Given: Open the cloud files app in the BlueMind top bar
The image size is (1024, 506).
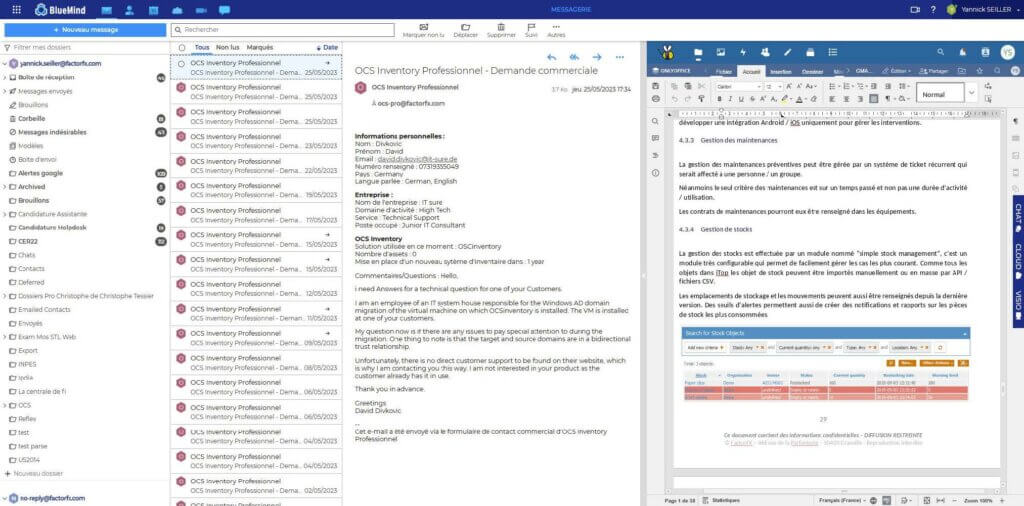Looking at the screenshot, I should point(177,10).
